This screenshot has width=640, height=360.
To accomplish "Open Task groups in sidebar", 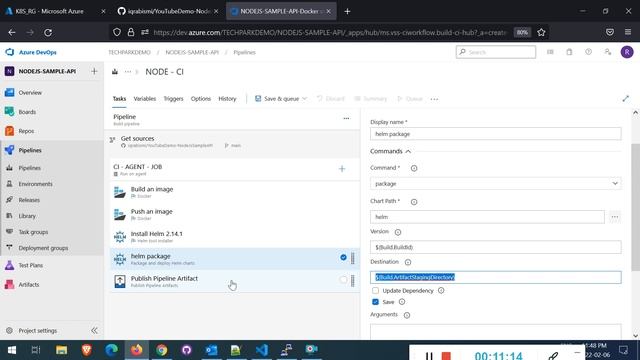I will point(33,232).
